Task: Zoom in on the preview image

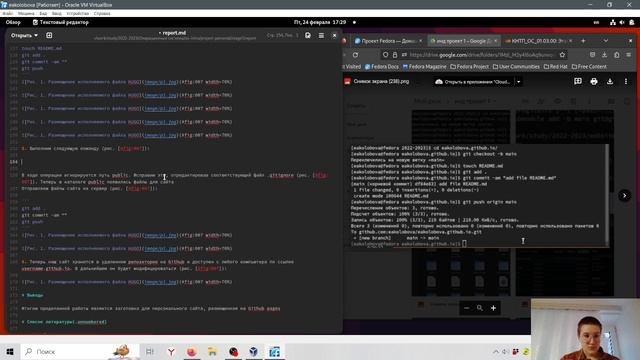Action: 493,308
